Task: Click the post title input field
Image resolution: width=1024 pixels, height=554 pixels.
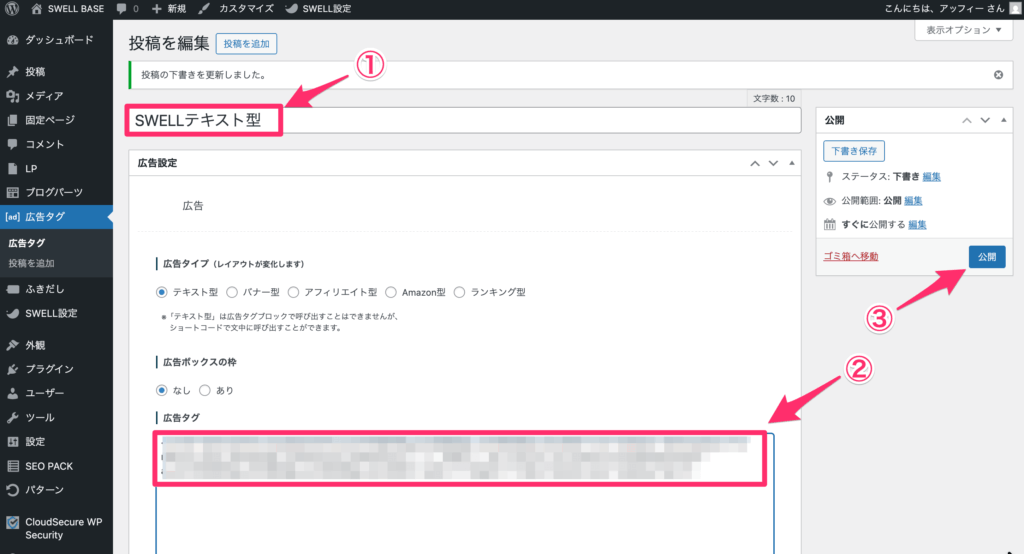Action: (540, 120)
